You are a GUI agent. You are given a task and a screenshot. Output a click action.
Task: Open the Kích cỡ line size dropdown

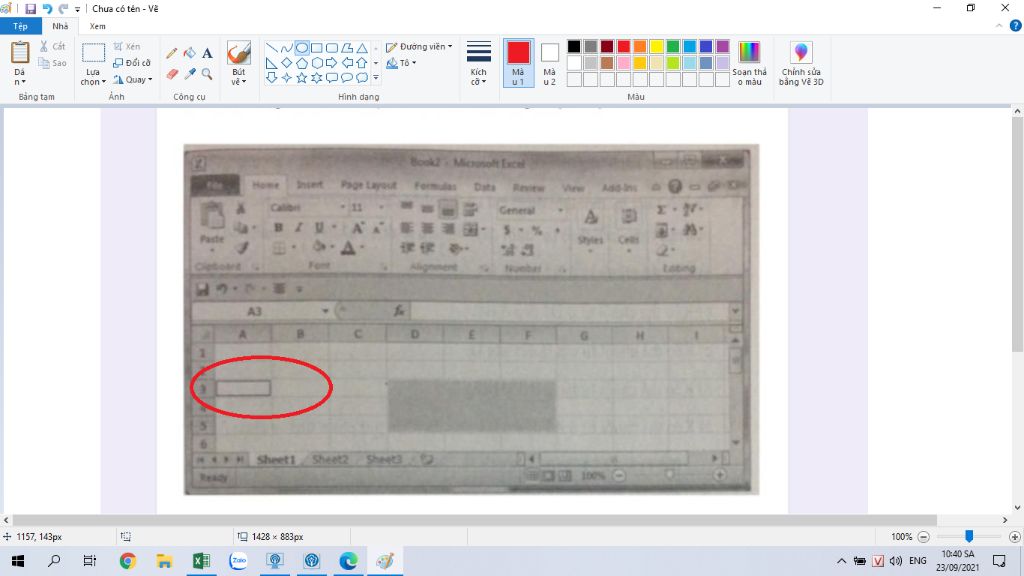(x=479, y=63)
